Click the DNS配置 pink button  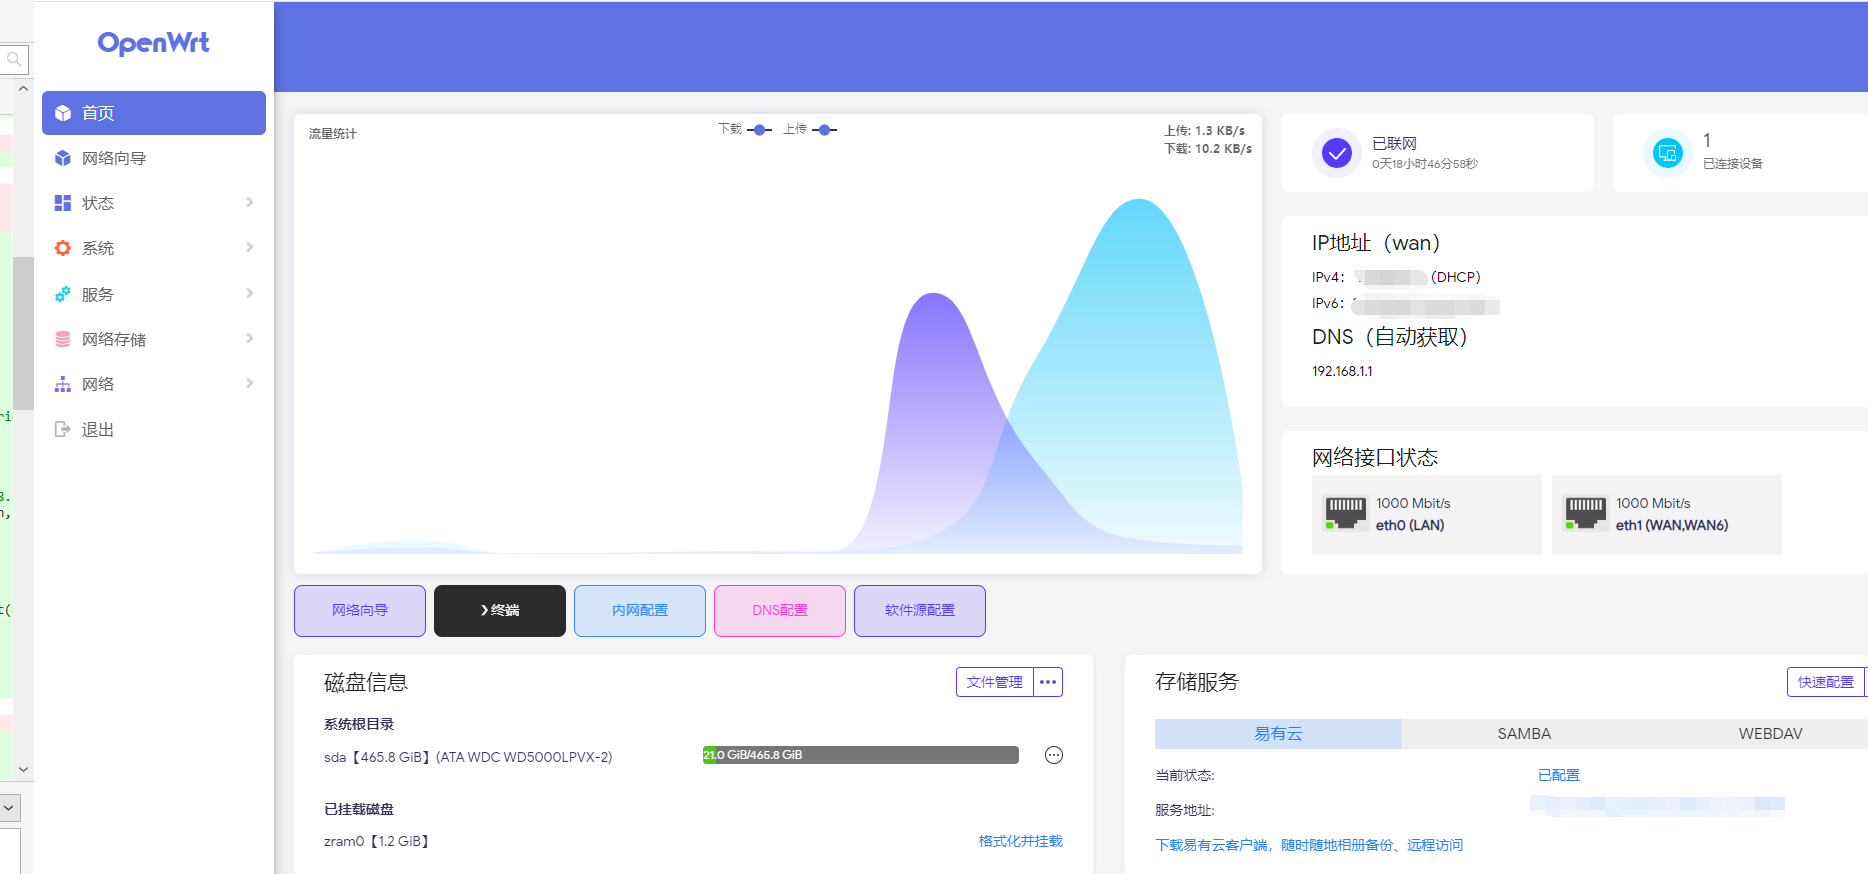[x=780, y=610]
